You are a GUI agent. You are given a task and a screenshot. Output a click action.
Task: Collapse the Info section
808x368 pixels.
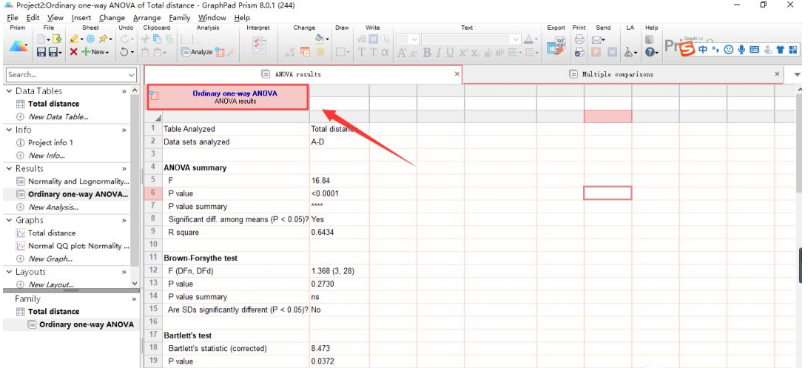tap(9, 129)
